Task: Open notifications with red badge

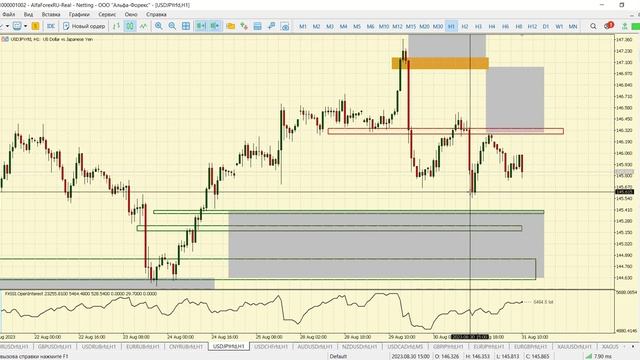Action: pos(609,26)
